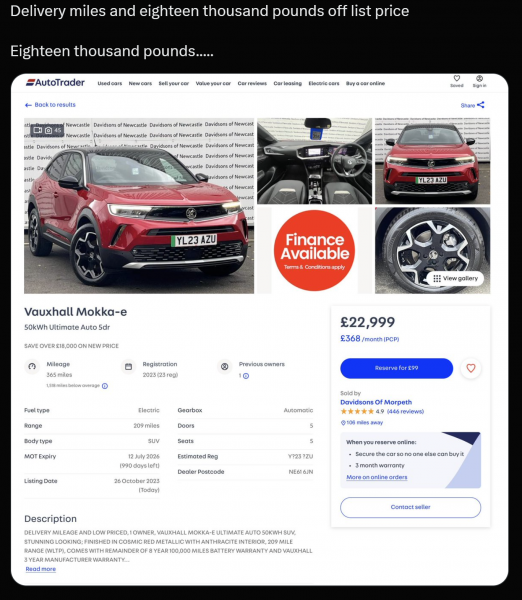Click mileage below average info icon
Viewport: 522px width, 600px height.
click(105, 386)
